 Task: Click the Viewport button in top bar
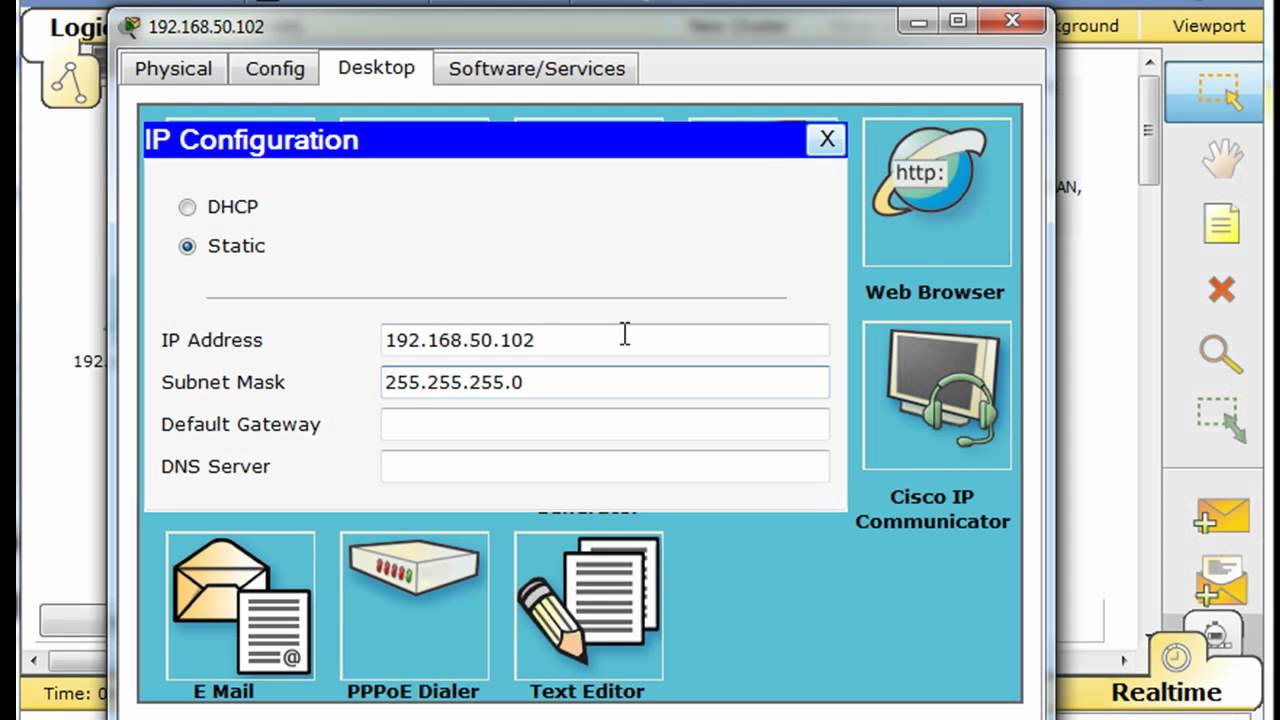pyautogui.click(x=1209, y=26)
